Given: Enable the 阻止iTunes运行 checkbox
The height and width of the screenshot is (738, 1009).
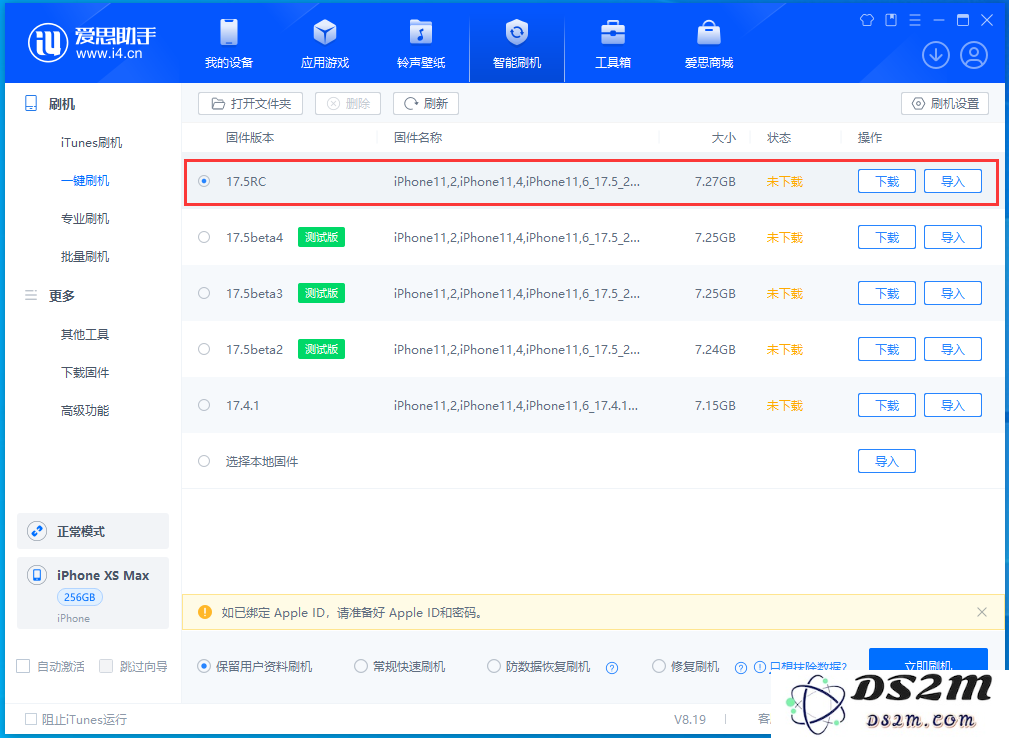Looking at the screenshot, I should 30,719.
